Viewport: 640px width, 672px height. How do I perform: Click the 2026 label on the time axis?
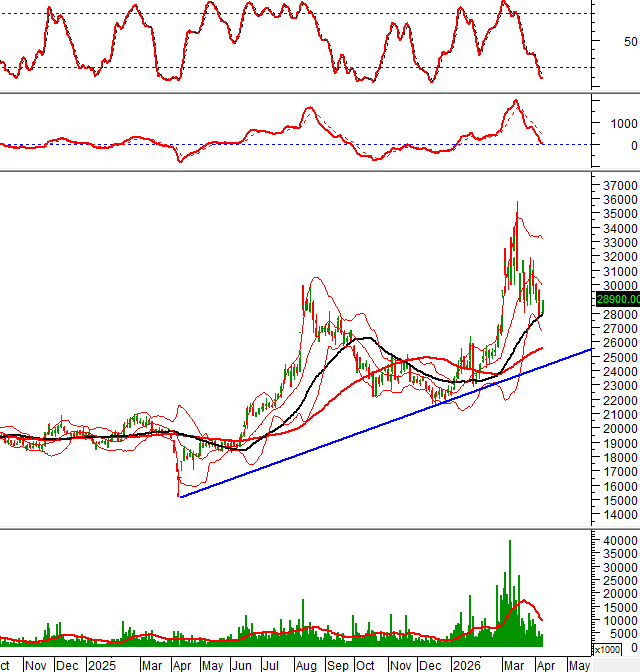coord(466,664)
